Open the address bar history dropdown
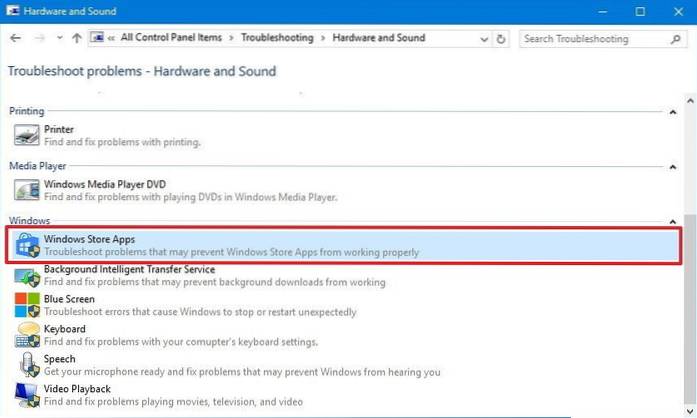 482,39
